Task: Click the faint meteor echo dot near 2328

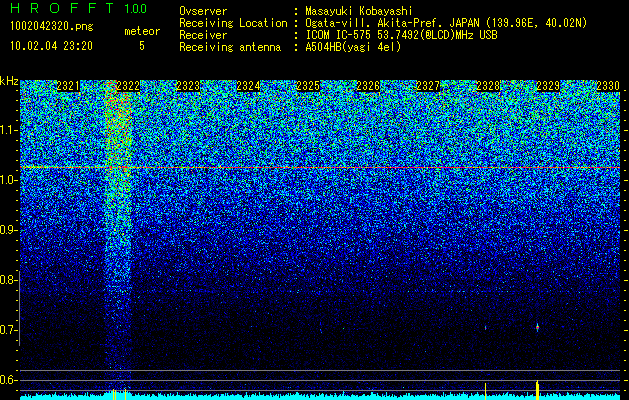Action: click(x=485, y=328)
